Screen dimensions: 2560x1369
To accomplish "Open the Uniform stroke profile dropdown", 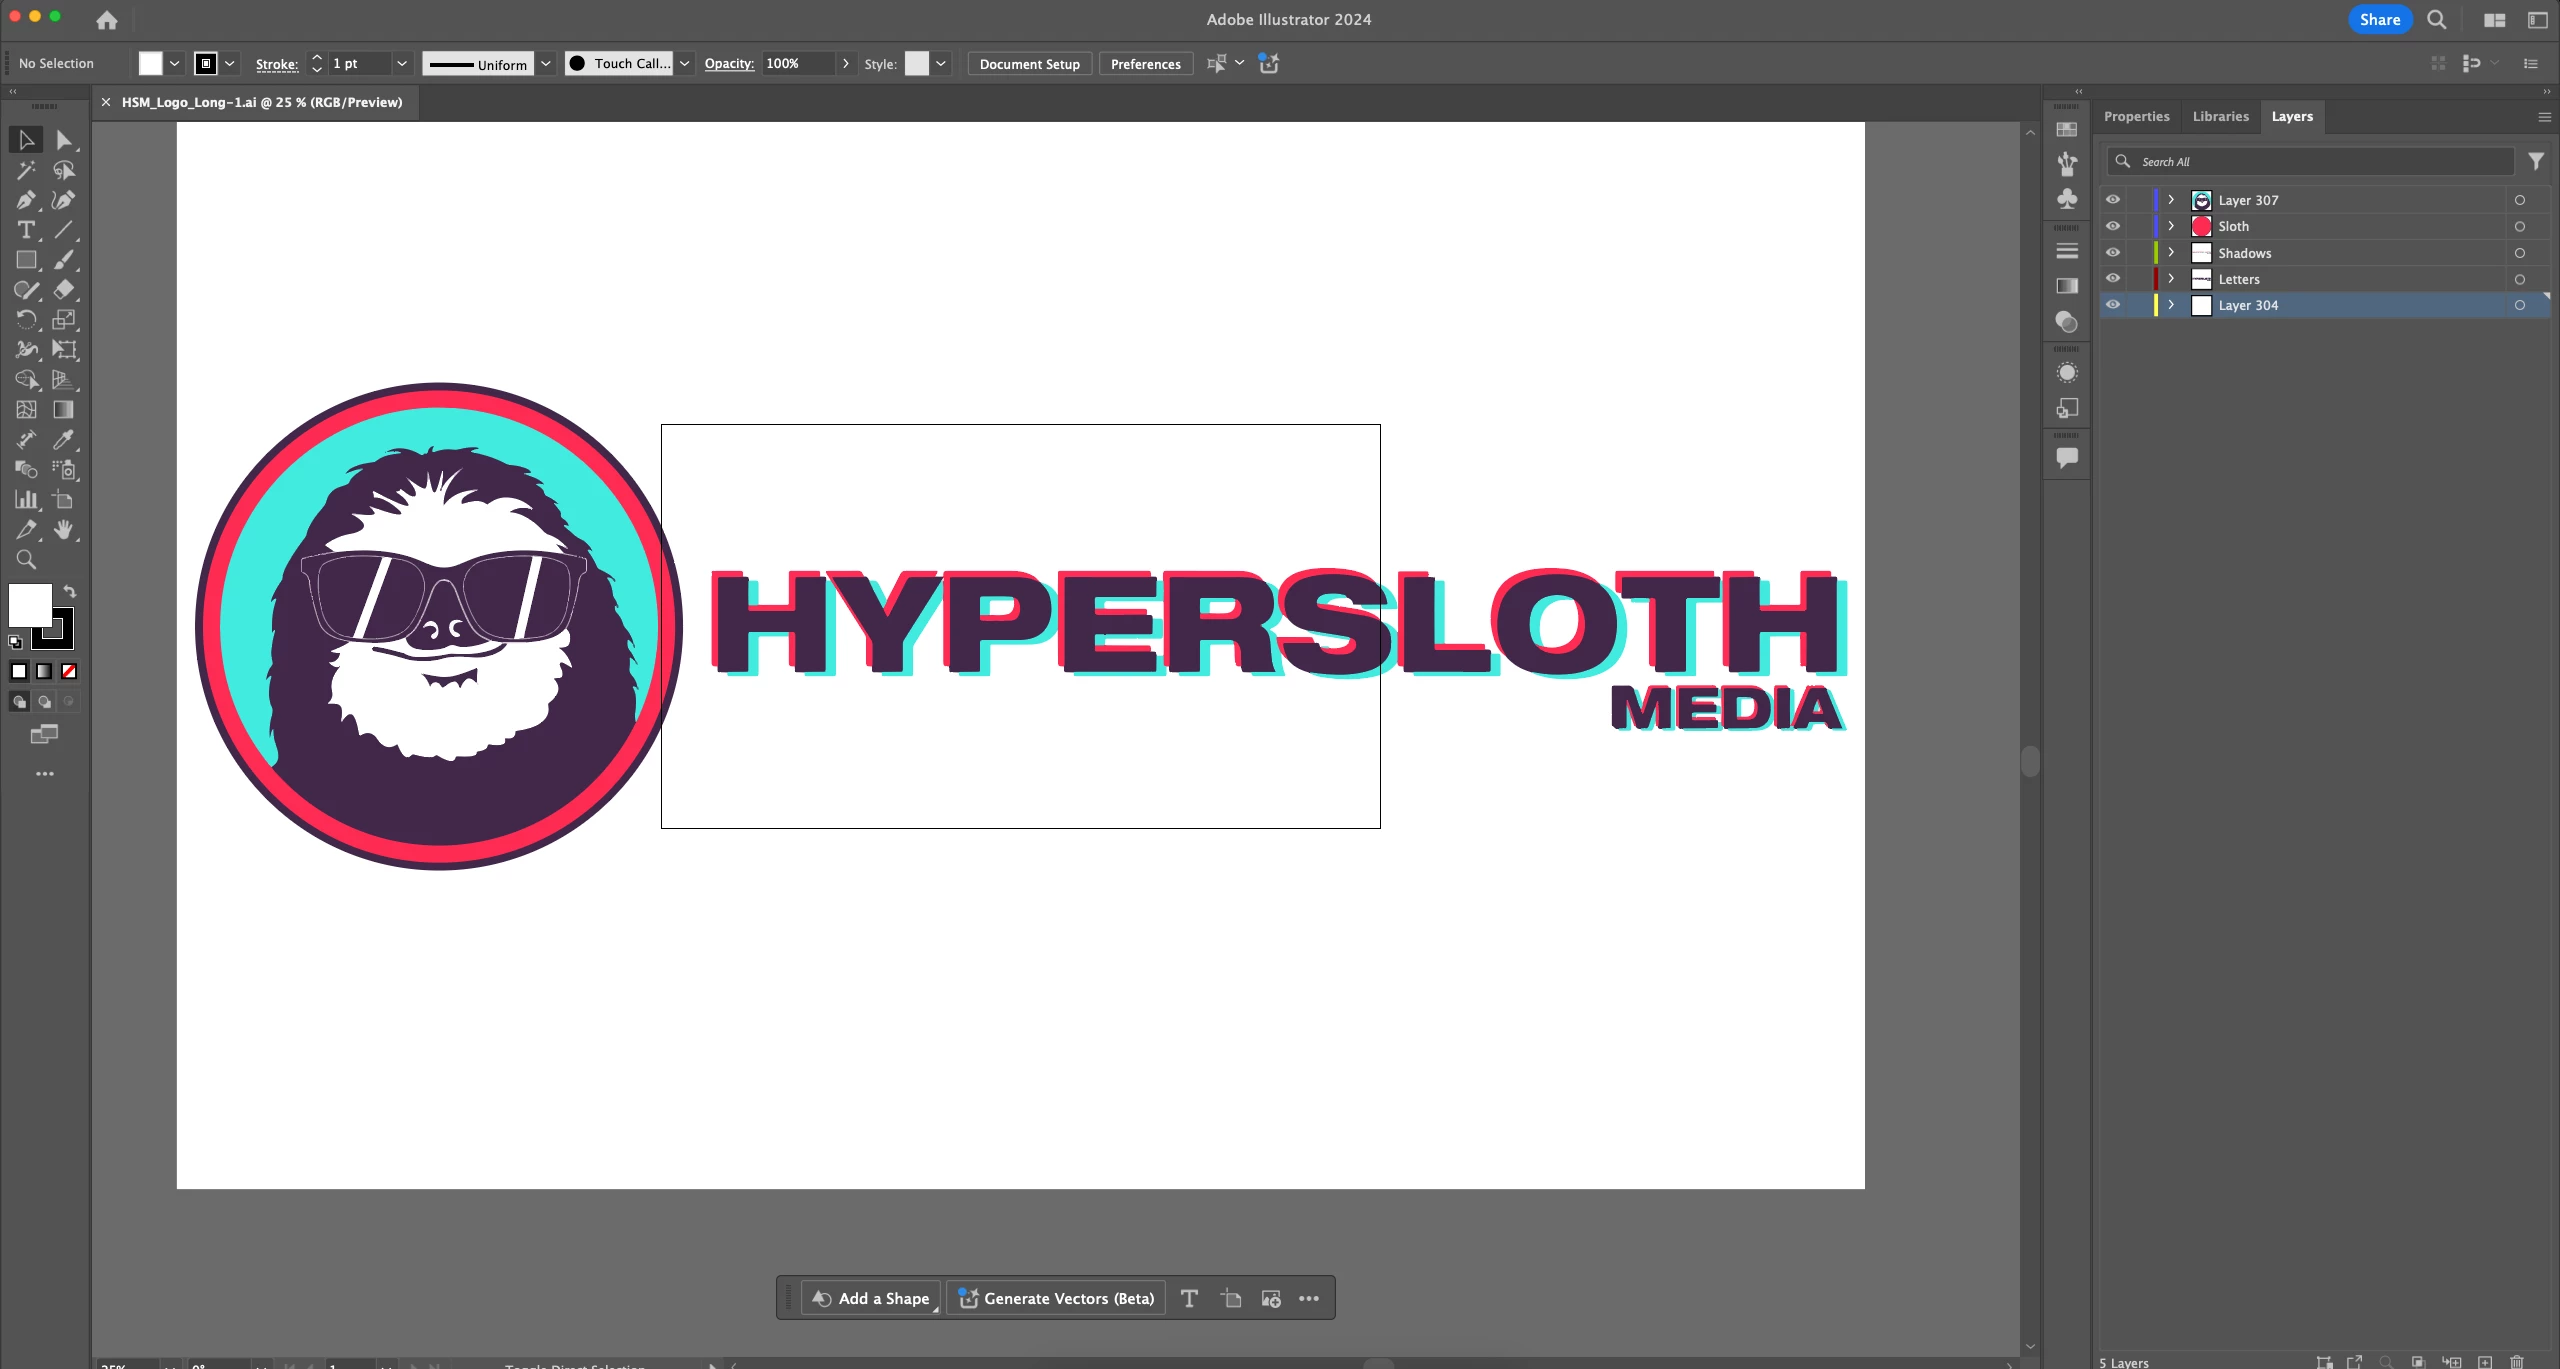I will point(546,64).
